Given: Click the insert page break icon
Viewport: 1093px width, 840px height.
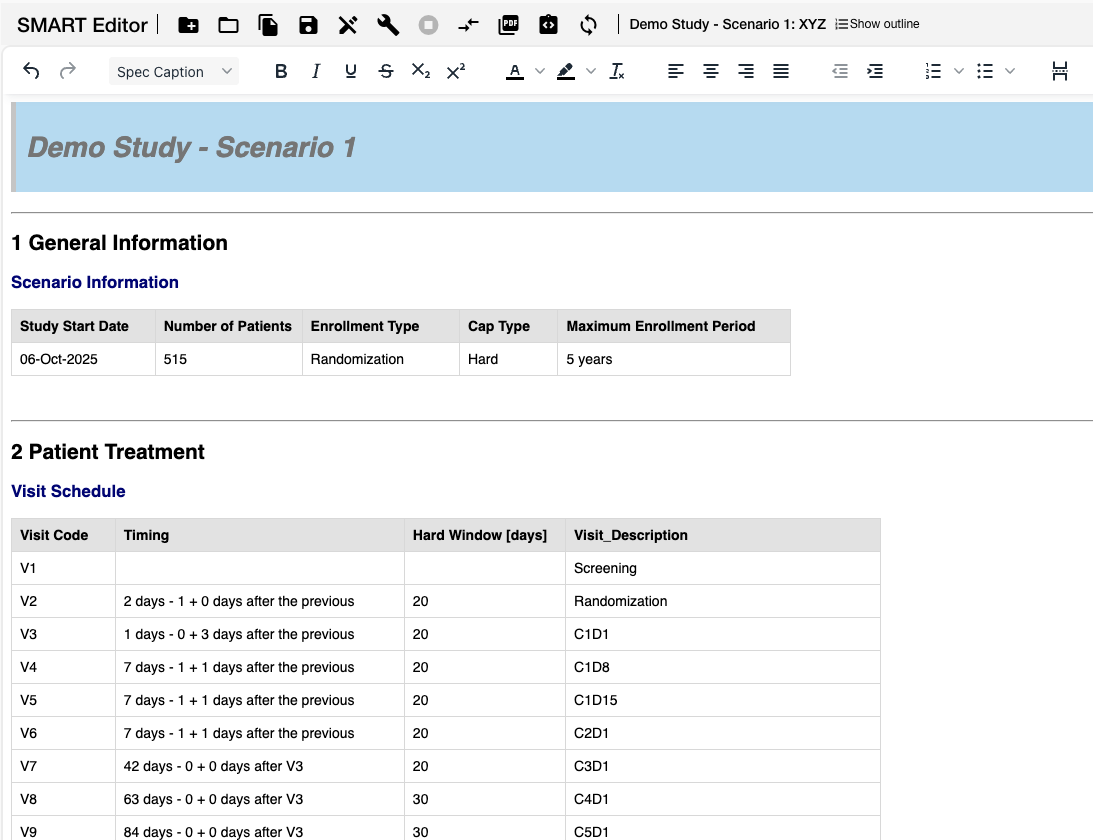Looking at the screenshot, I should (1060, 71).
